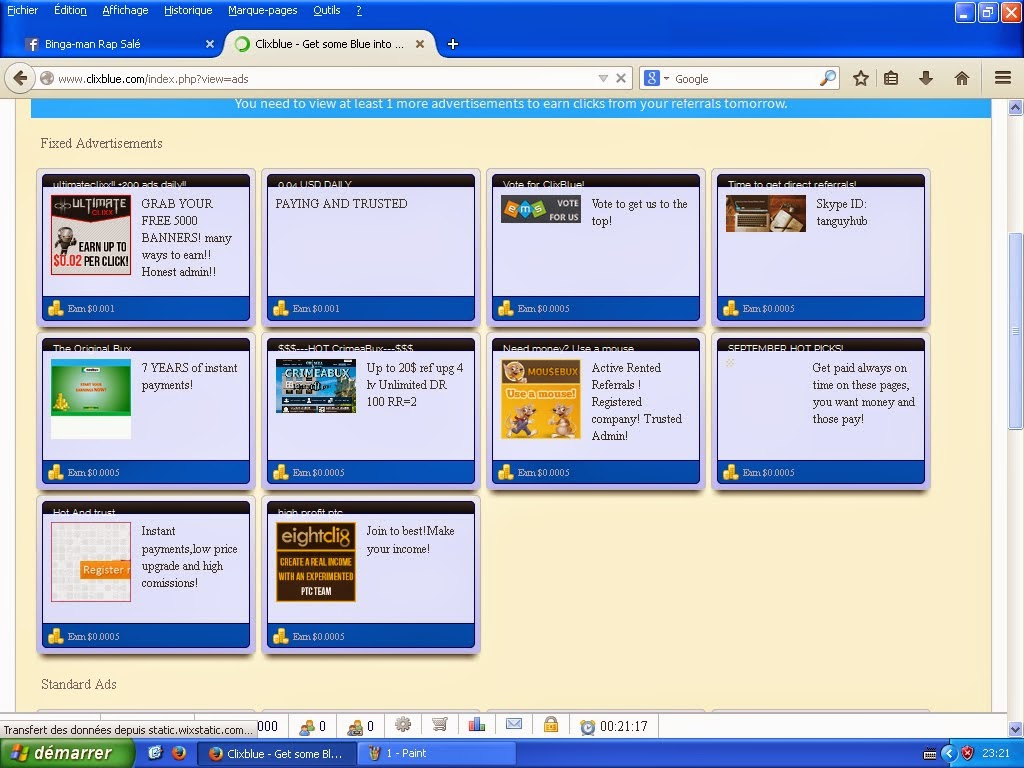
Task: Click coins icon on SEPTEMBER HOT PICKS footer
Action: 731,472
